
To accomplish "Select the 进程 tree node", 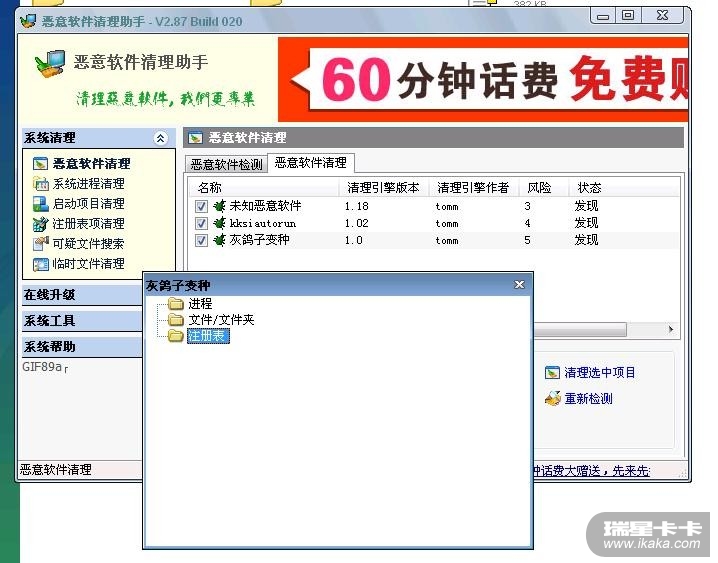I will click(200, 303).
